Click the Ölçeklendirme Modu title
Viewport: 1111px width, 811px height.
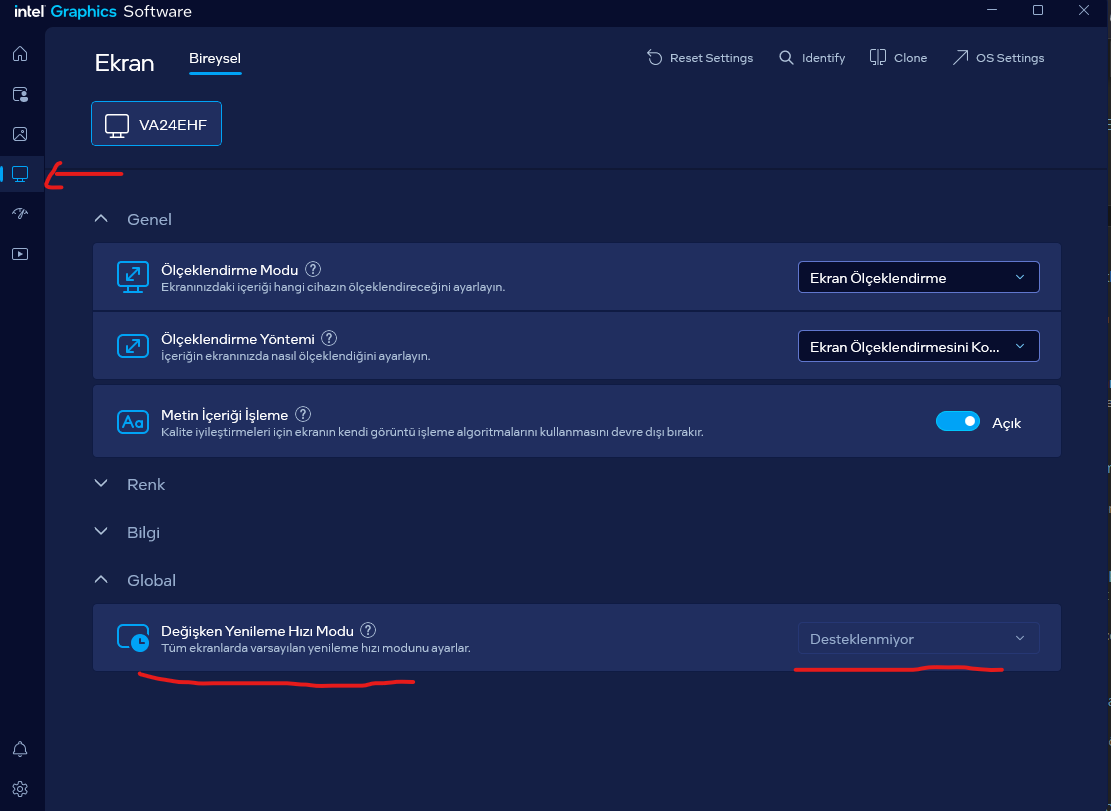[230, 270]
